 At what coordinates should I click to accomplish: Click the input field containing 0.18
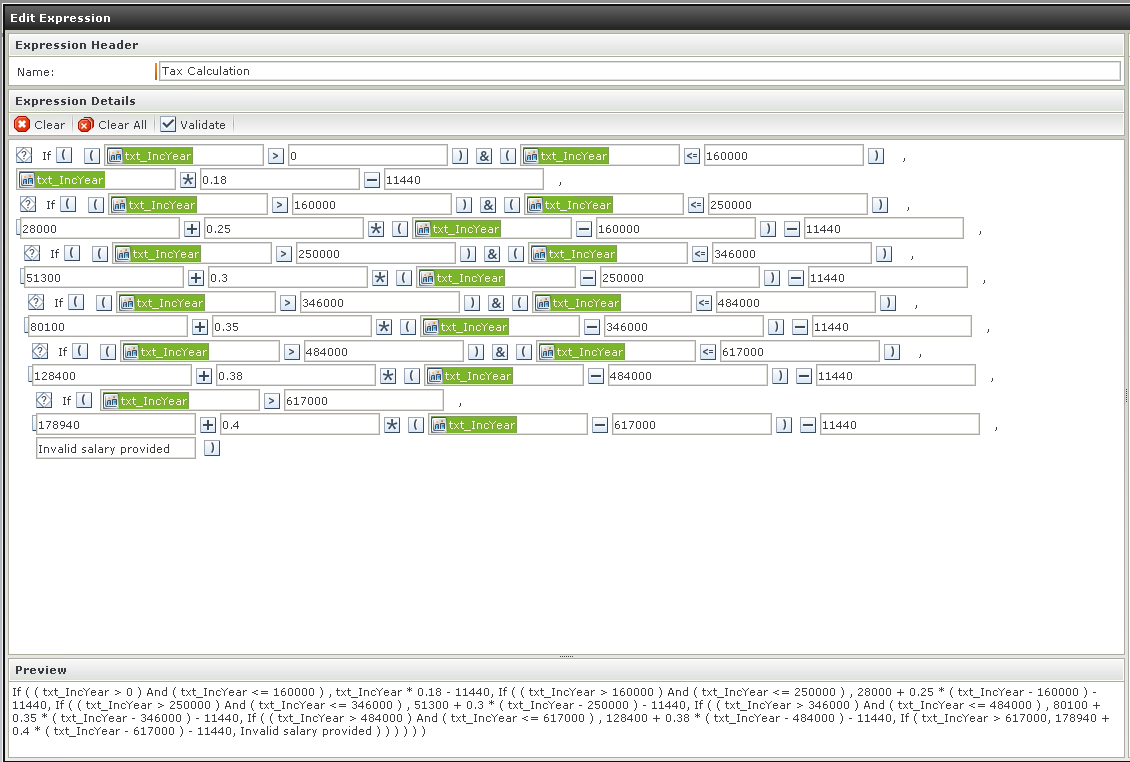click(x=280, y=180)
